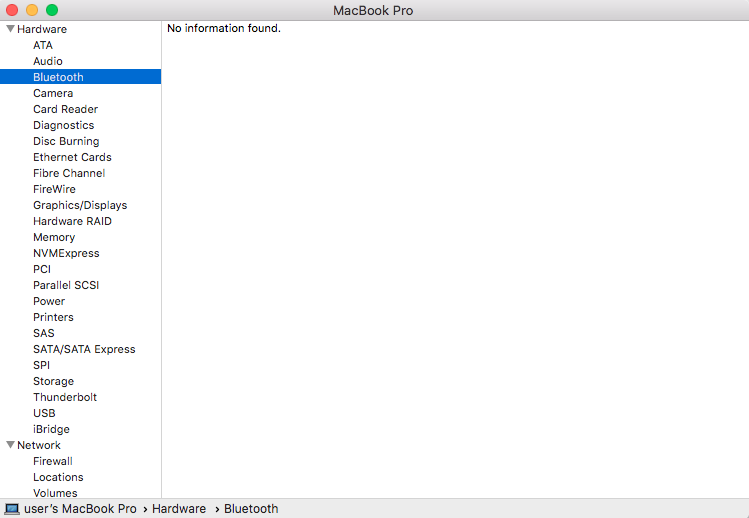Collapse the Network section triangle
The width and height of the screenshot is (749, 518).
pos(10,444)
